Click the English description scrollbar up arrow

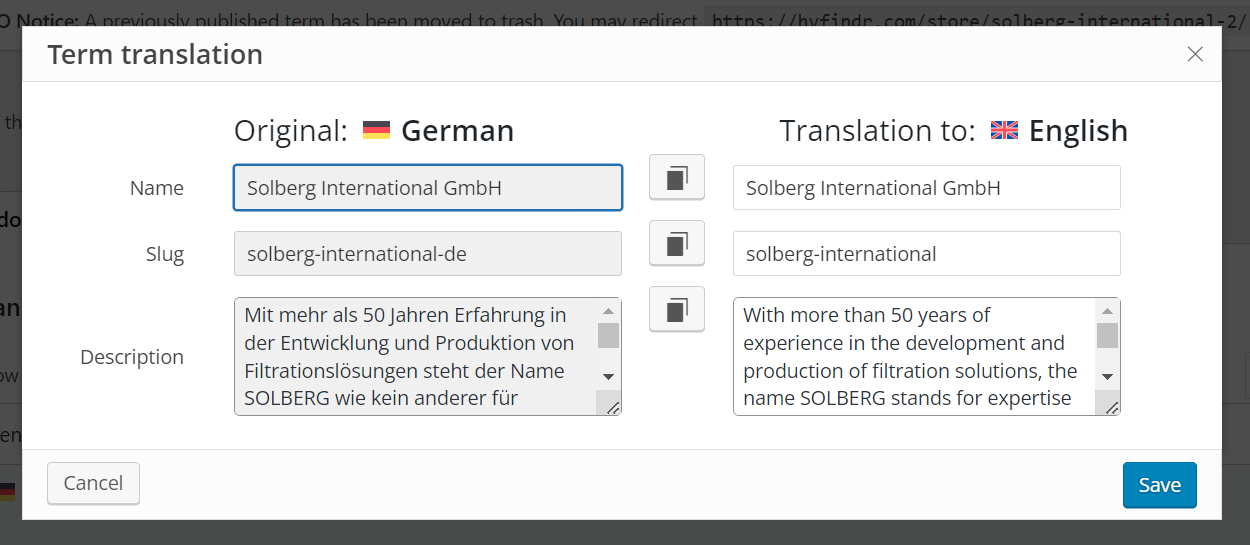pos(1107,311)
